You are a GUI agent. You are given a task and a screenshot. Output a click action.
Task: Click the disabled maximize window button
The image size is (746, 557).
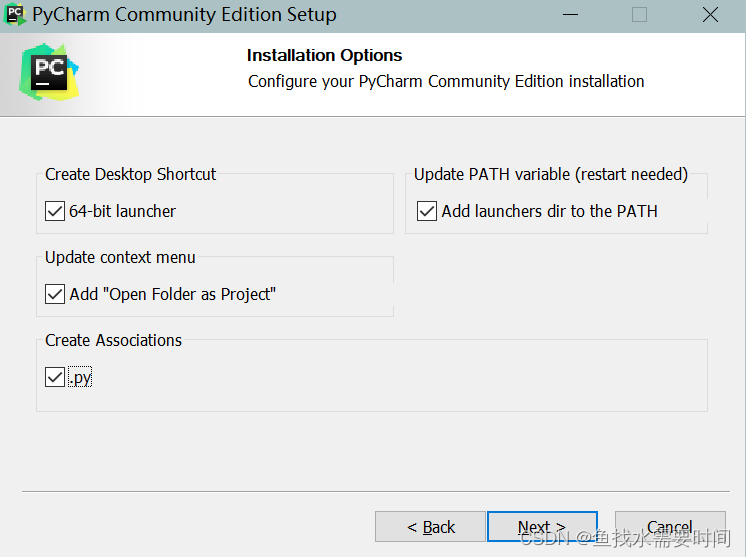(639, 15)
